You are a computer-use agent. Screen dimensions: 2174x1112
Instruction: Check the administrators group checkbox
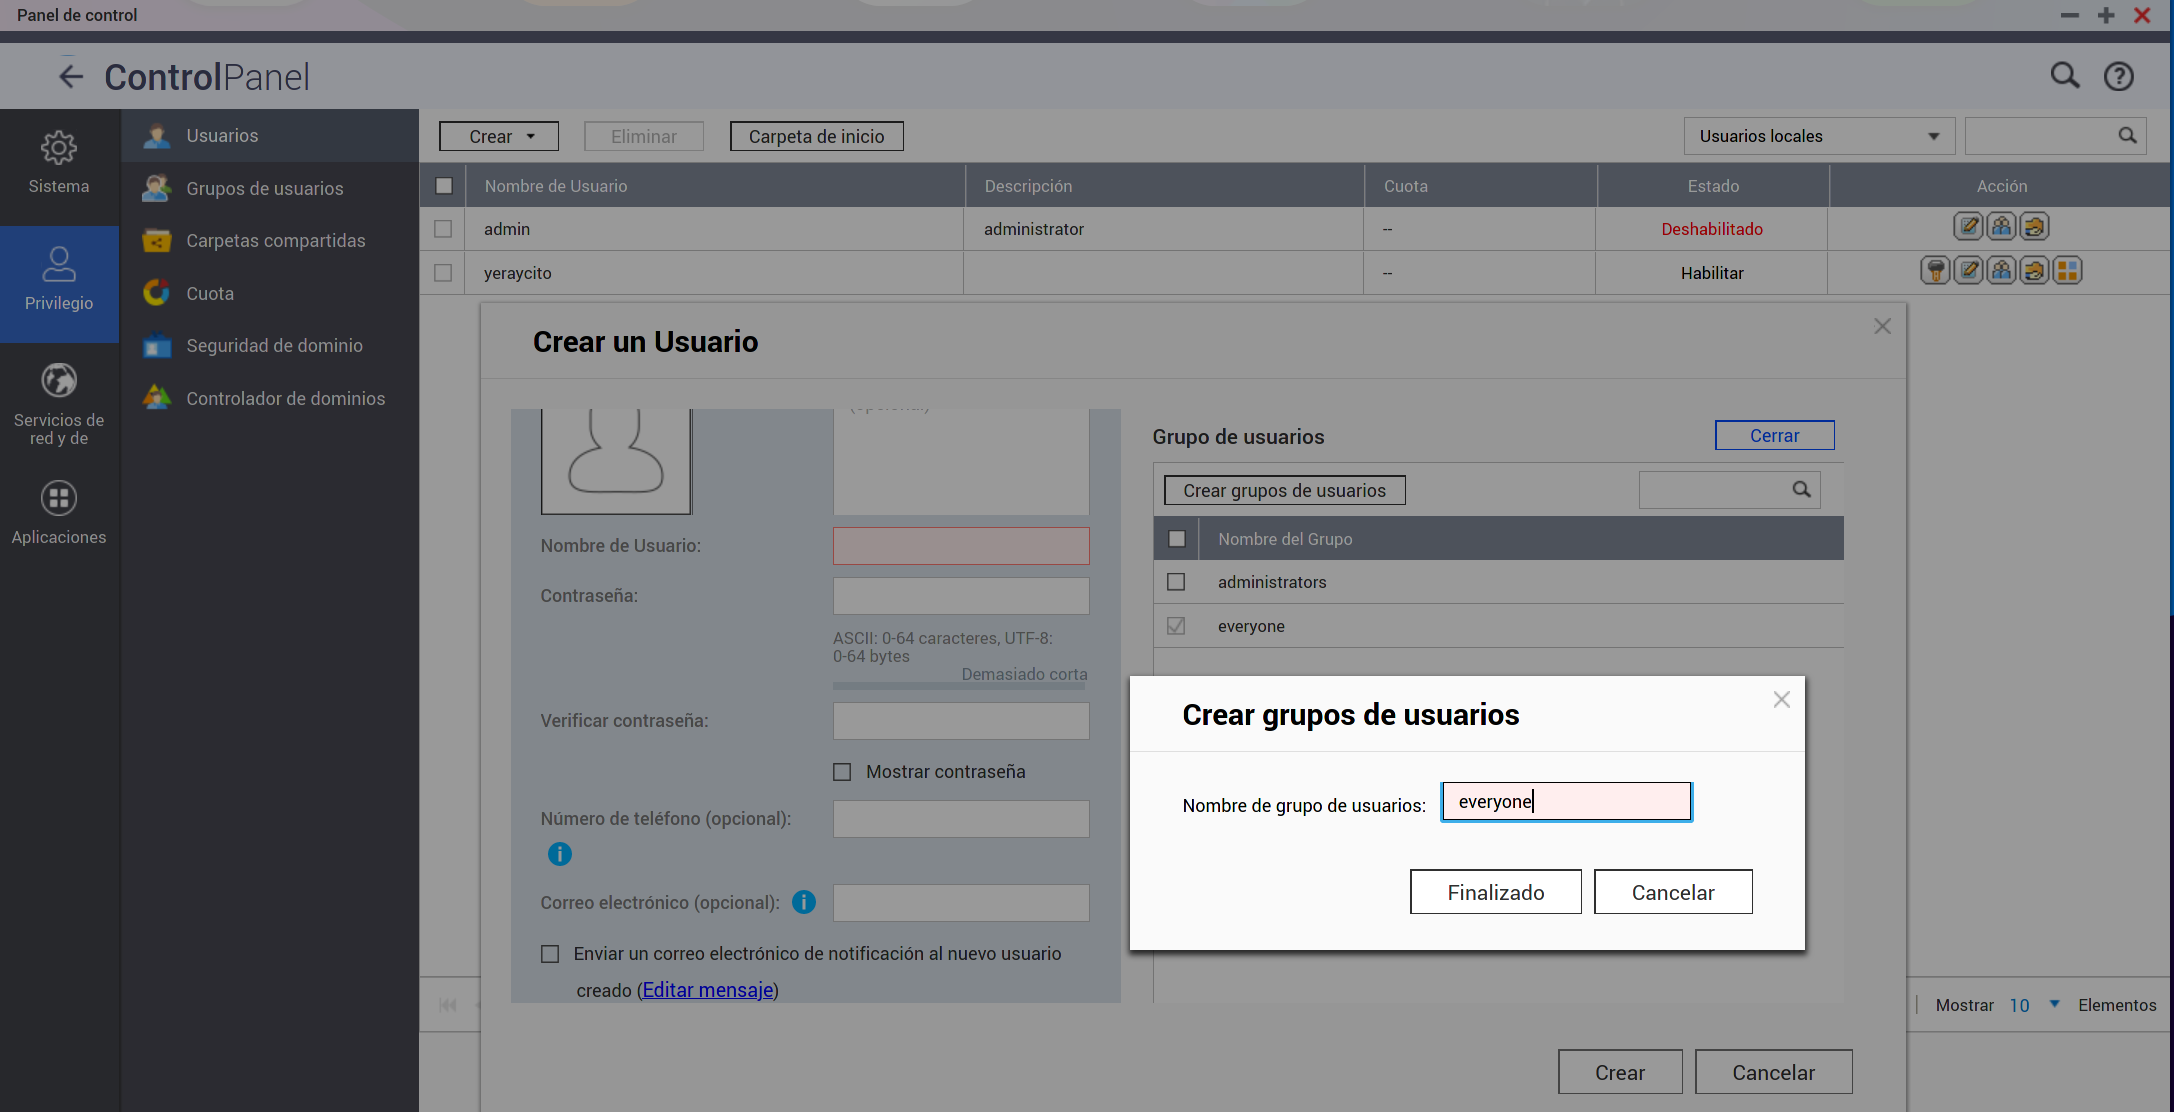[1176, 582]
